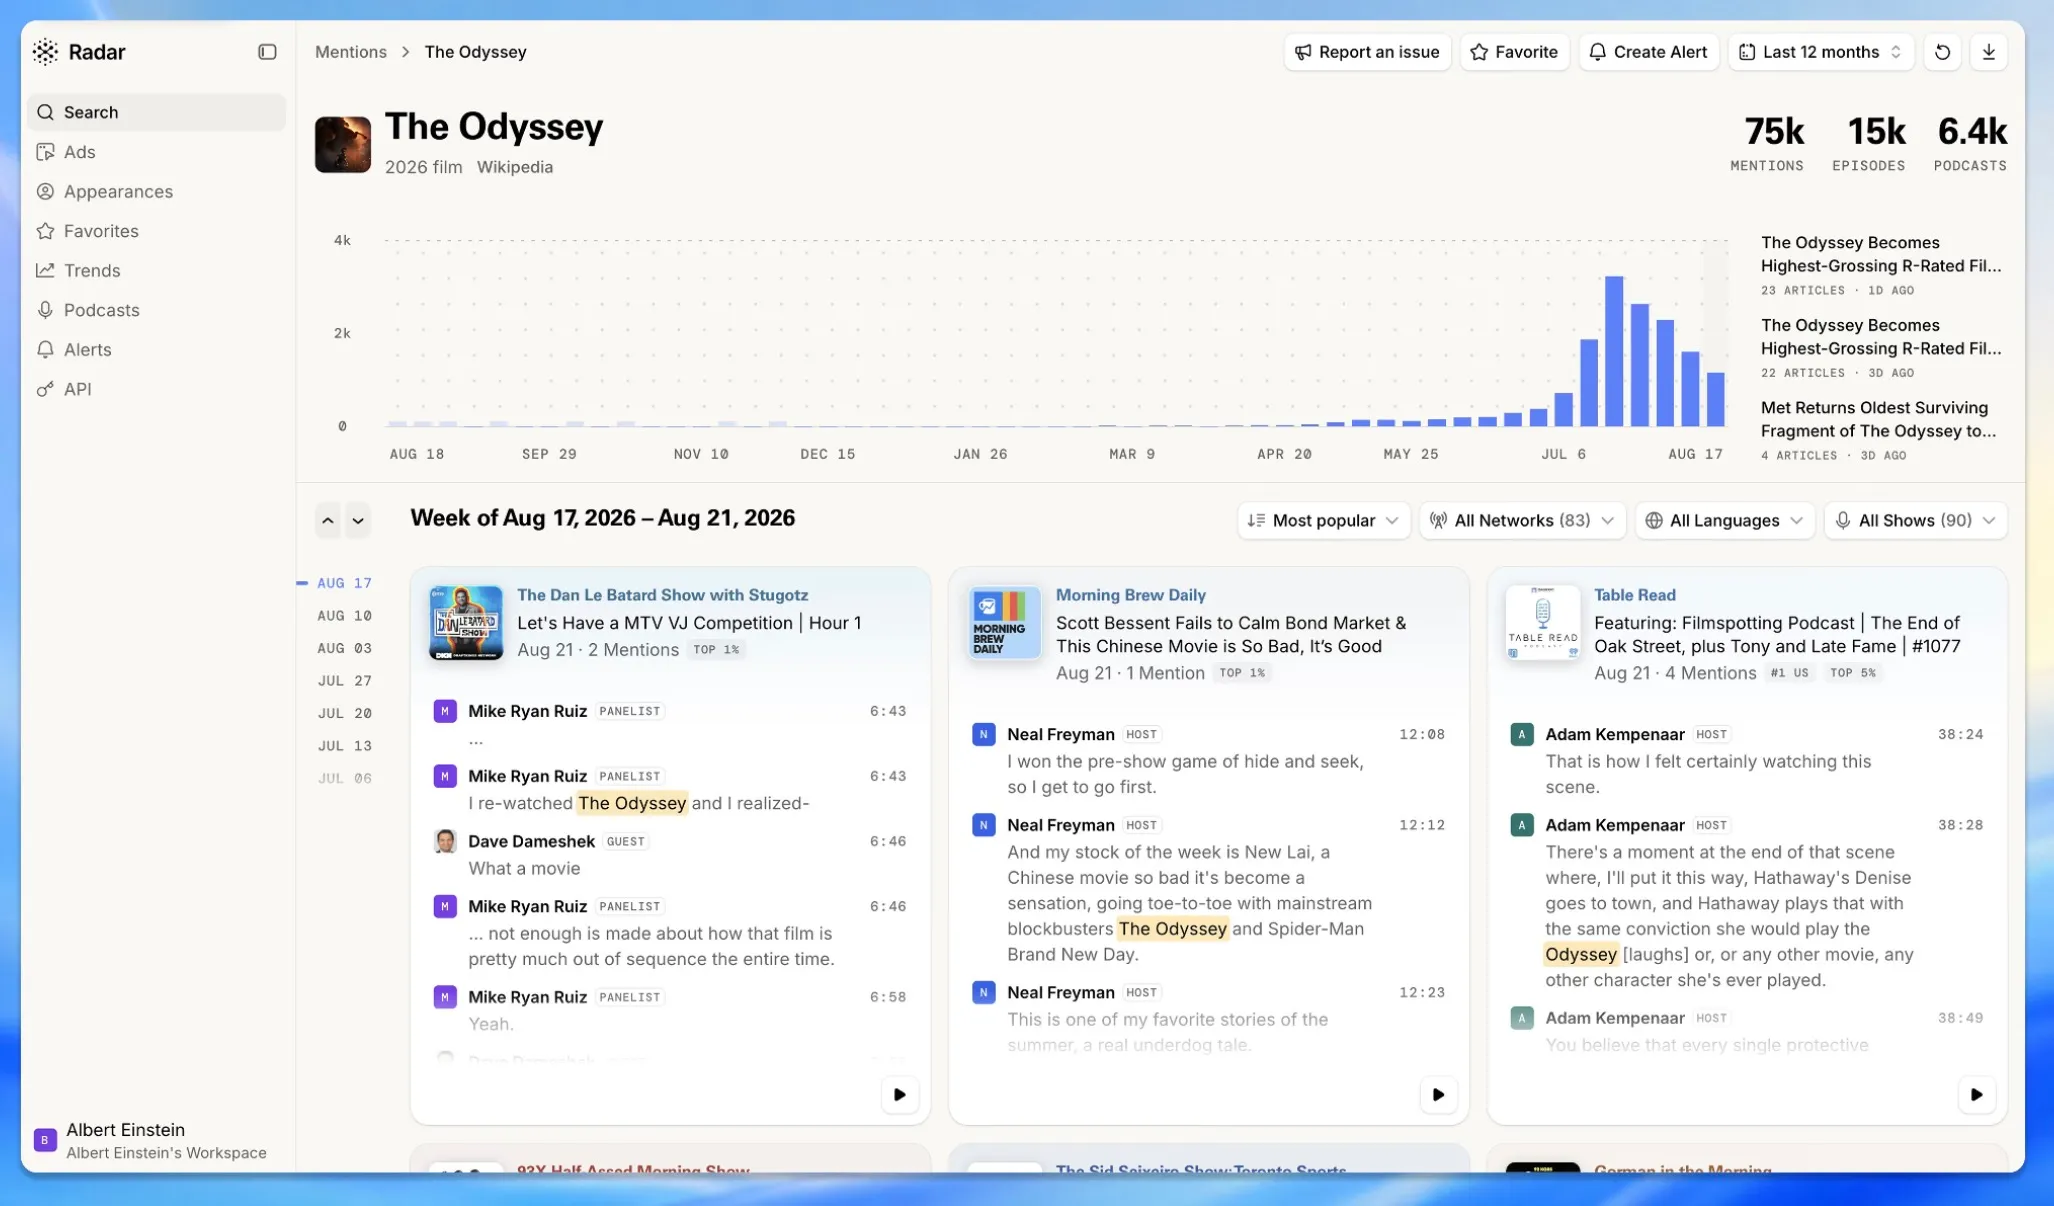
Task: Collapse the sidebar with the panel toggle icon
Action: (x=267, y=52)
